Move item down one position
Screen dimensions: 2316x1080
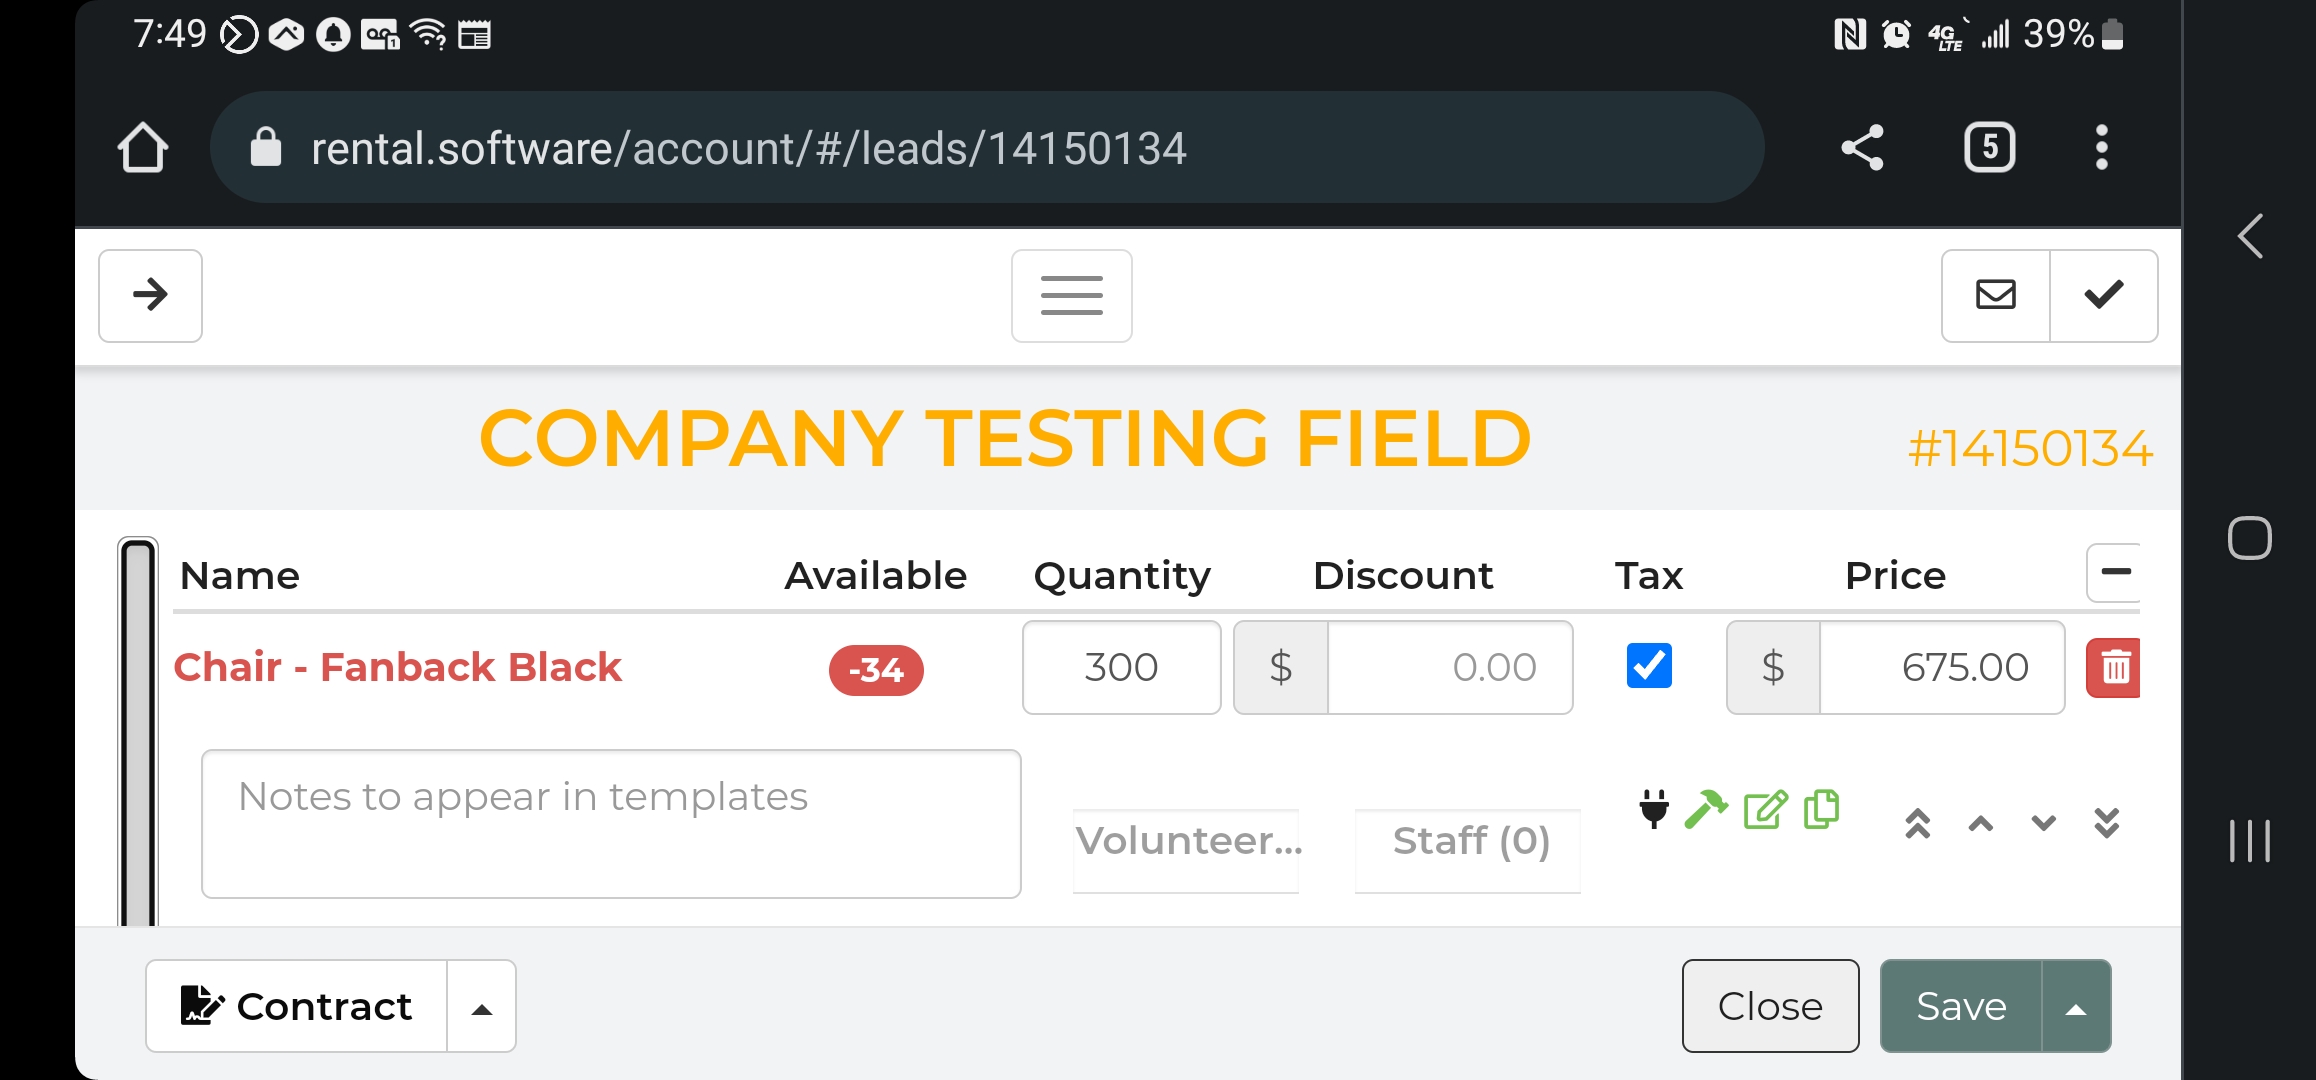(2043, 823)
